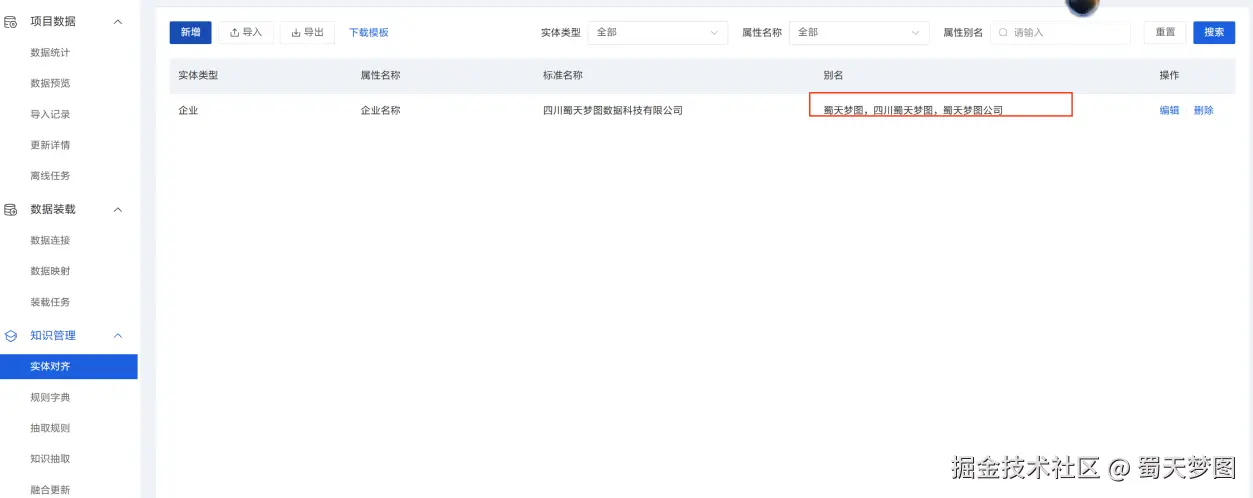
Task: Open the 实体类型 dropdown
Action: [x=657, y=33]
